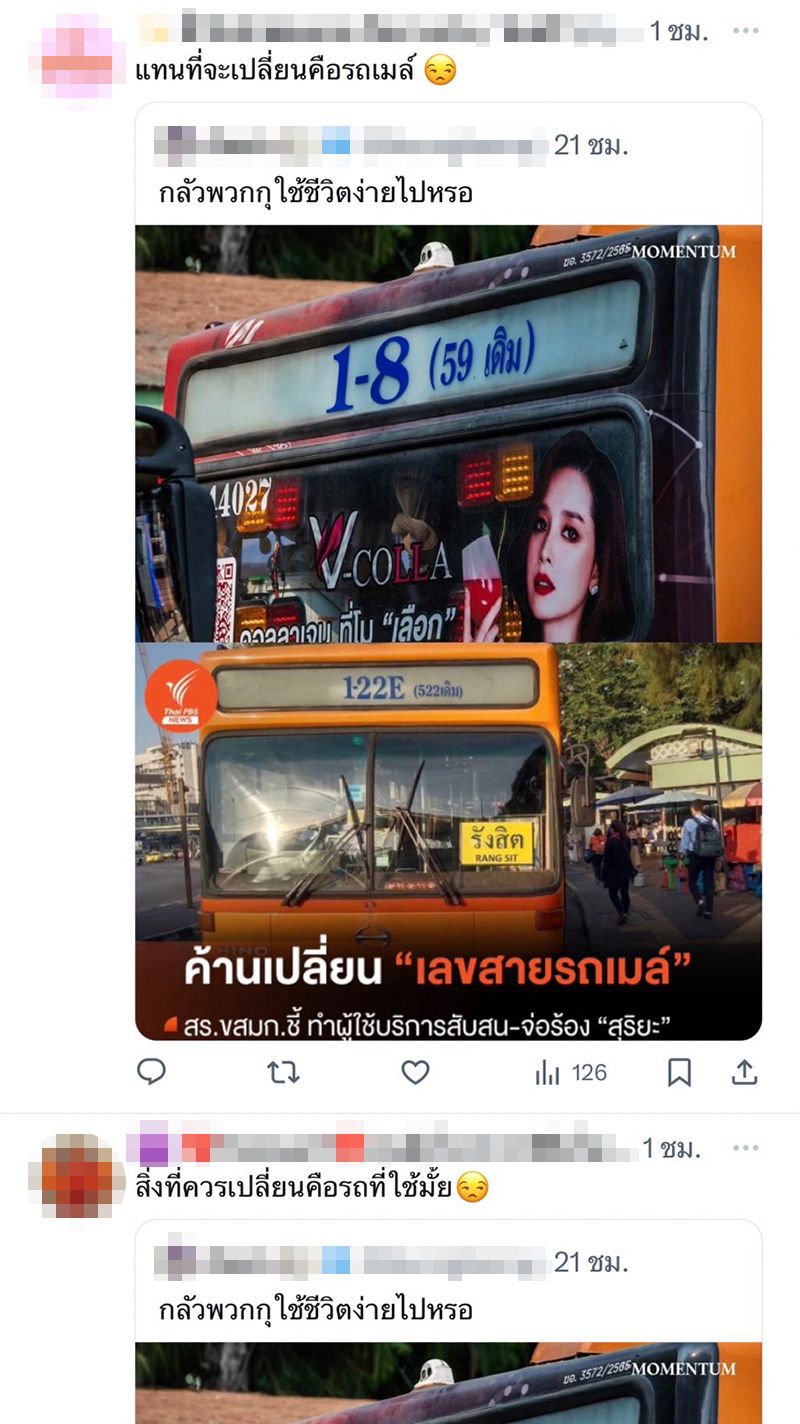The width and height of the screenshot is (800, 1424).
Task: Open the quoted tweet text in the second post
Action: (x=315, y=1309)
